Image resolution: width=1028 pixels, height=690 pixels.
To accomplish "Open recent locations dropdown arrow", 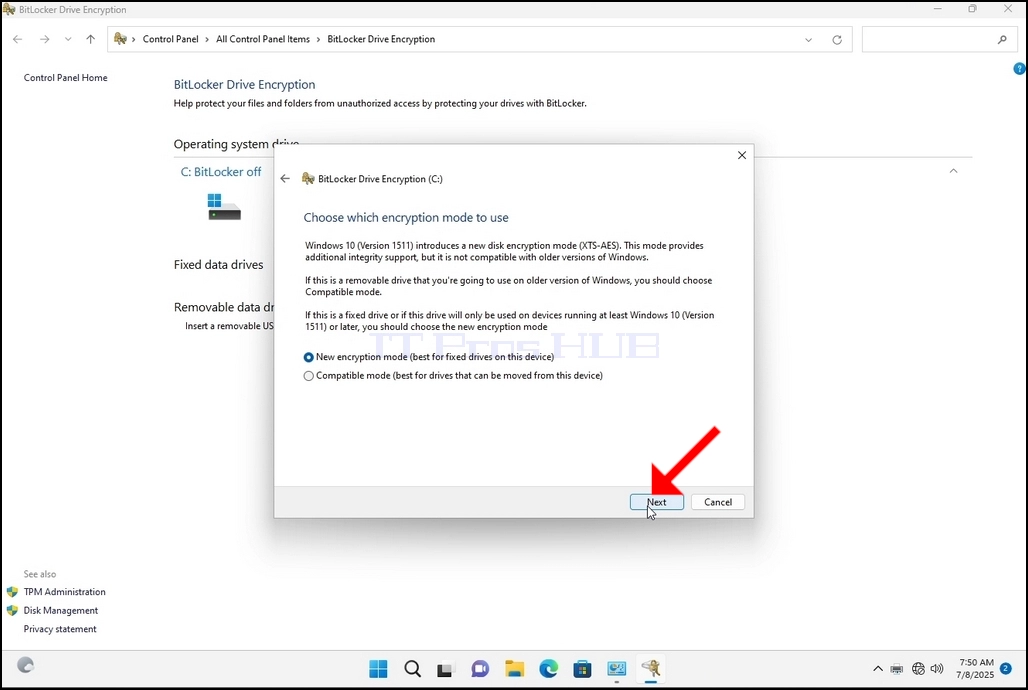I will coord(68,39).
